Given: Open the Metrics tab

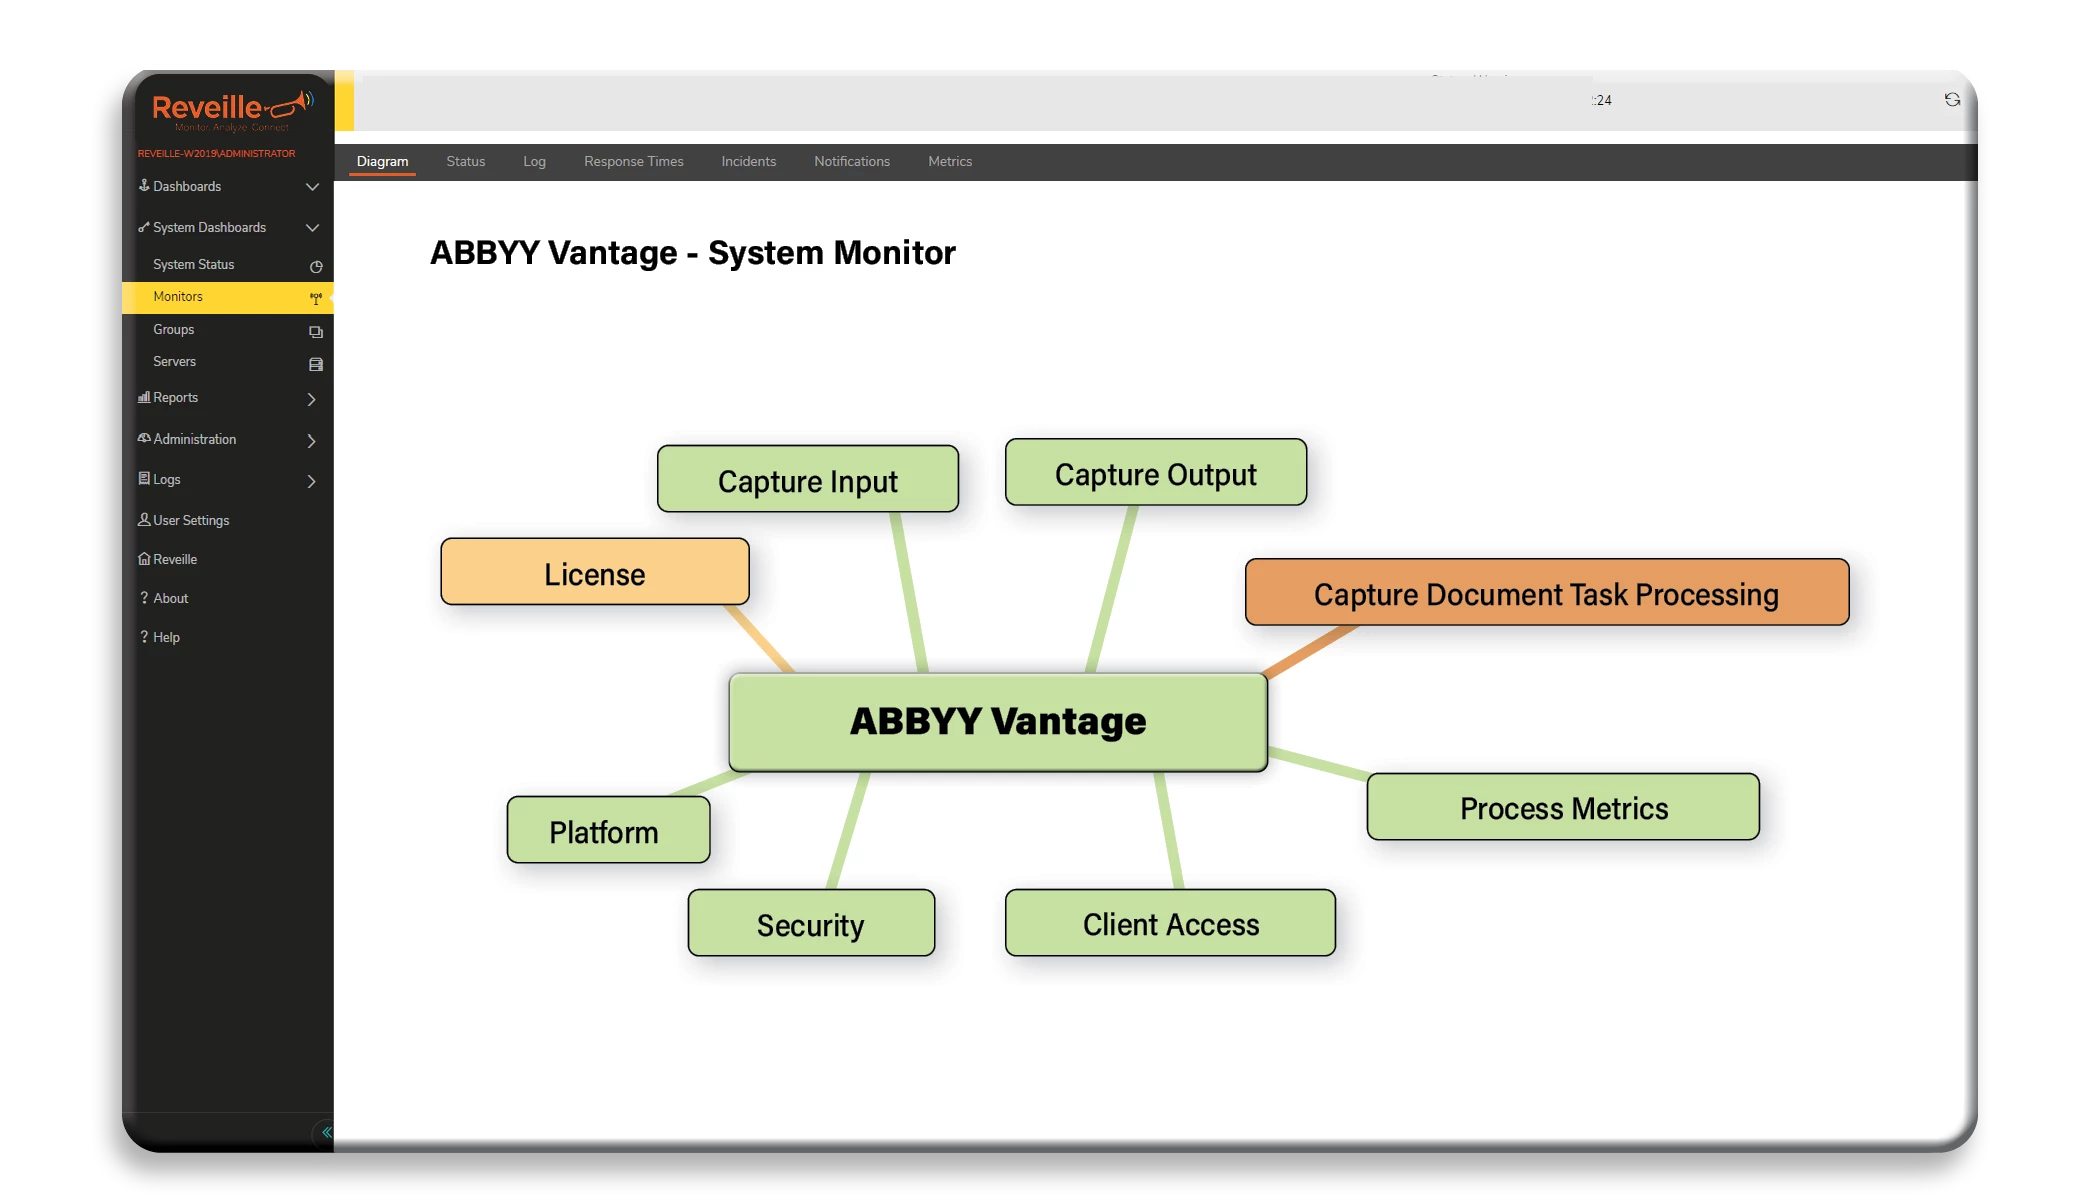Looking at the screenshot, I should [949, 161].
